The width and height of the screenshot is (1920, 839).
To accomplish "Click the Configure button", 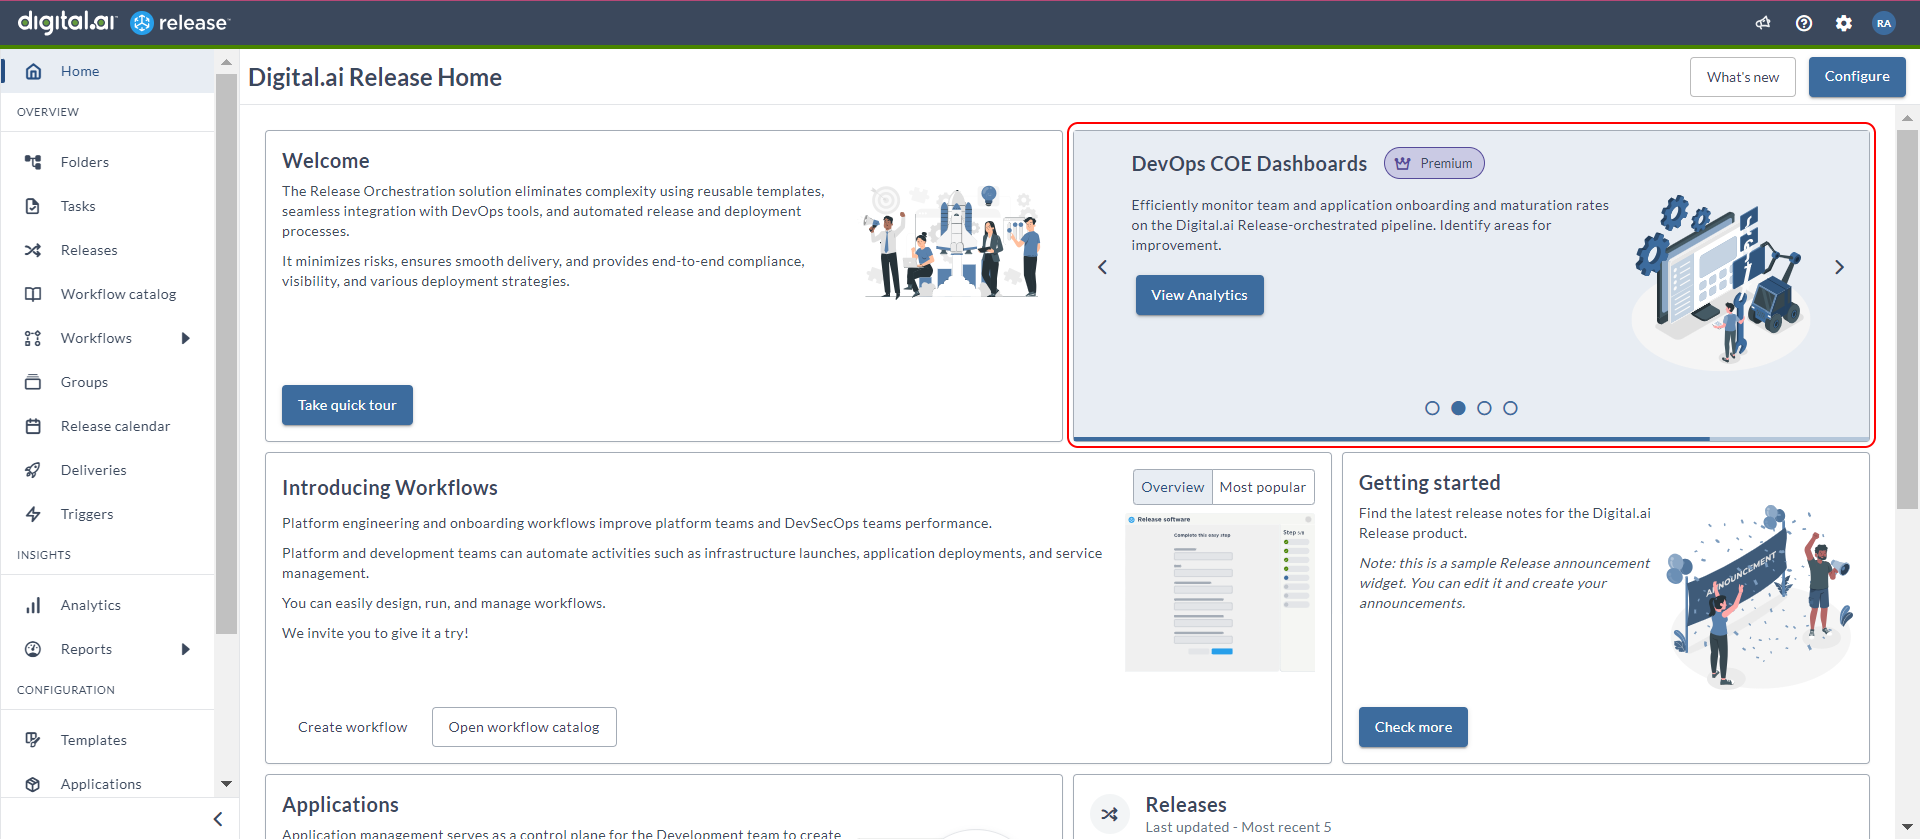I will click(x=1856, y=77).
